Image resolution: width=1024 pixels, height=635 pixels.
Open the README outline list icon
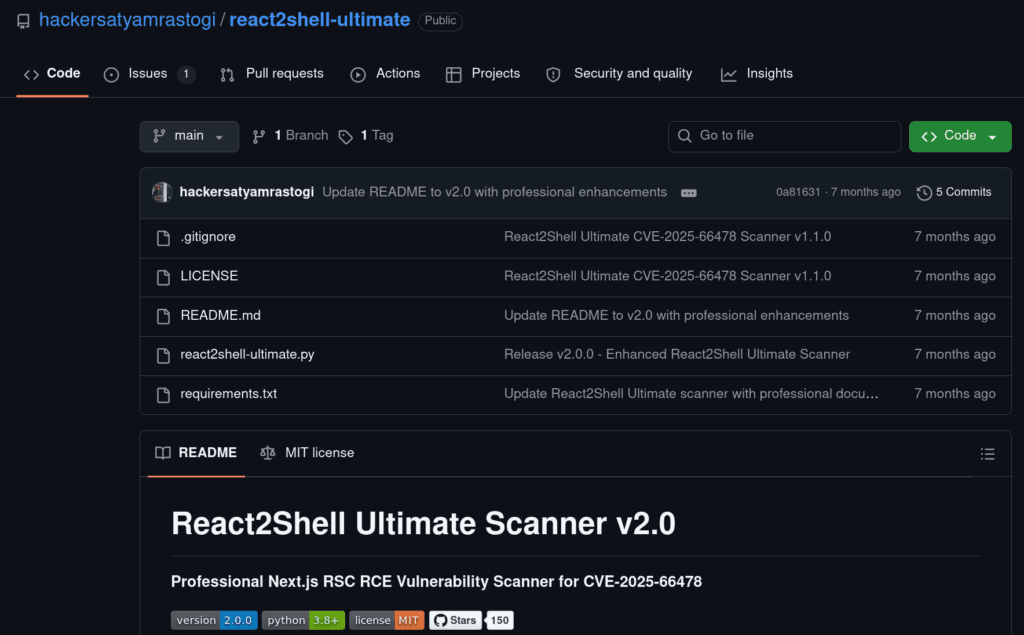(987, 454)
